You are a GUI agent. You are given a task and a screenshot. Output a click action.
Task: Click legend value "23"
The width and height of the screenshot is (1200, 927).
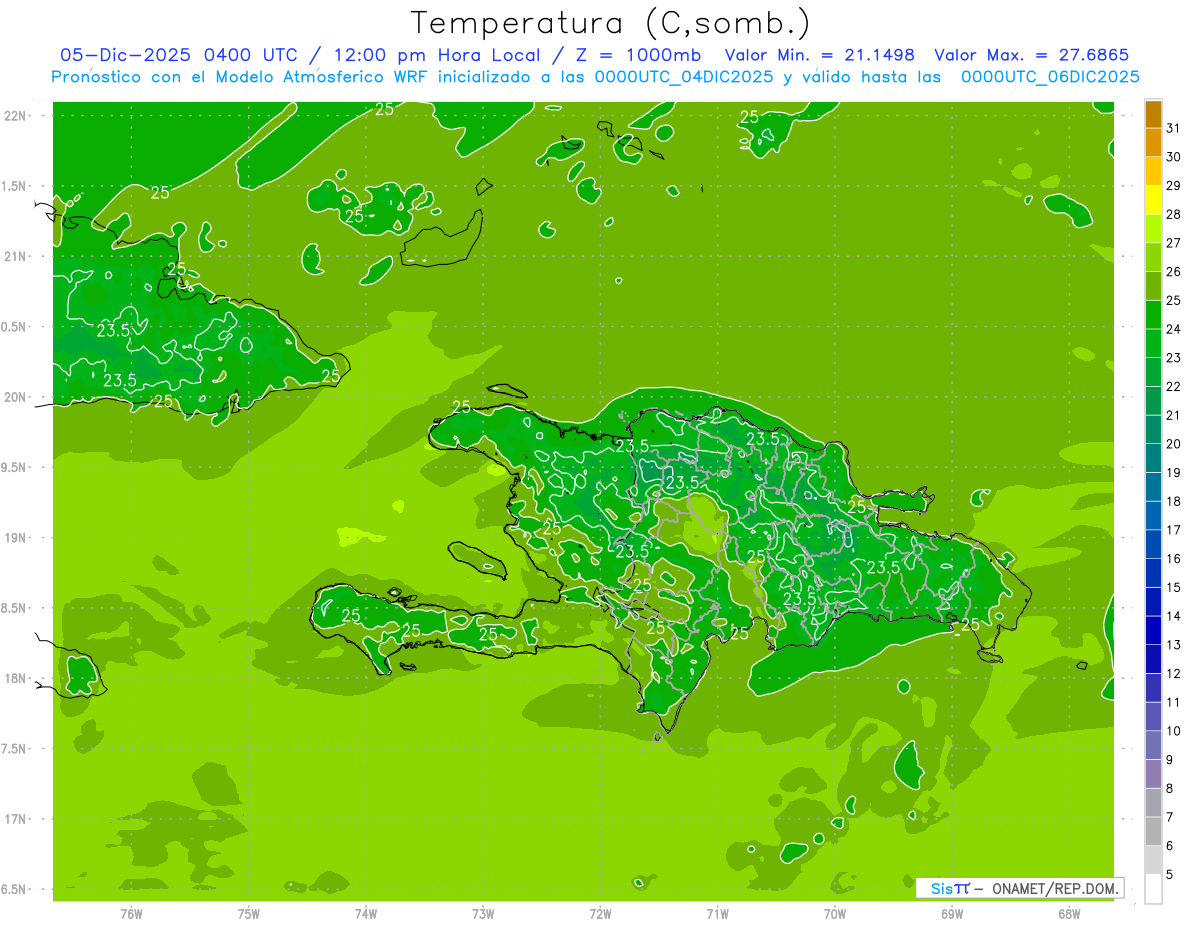1174,358
